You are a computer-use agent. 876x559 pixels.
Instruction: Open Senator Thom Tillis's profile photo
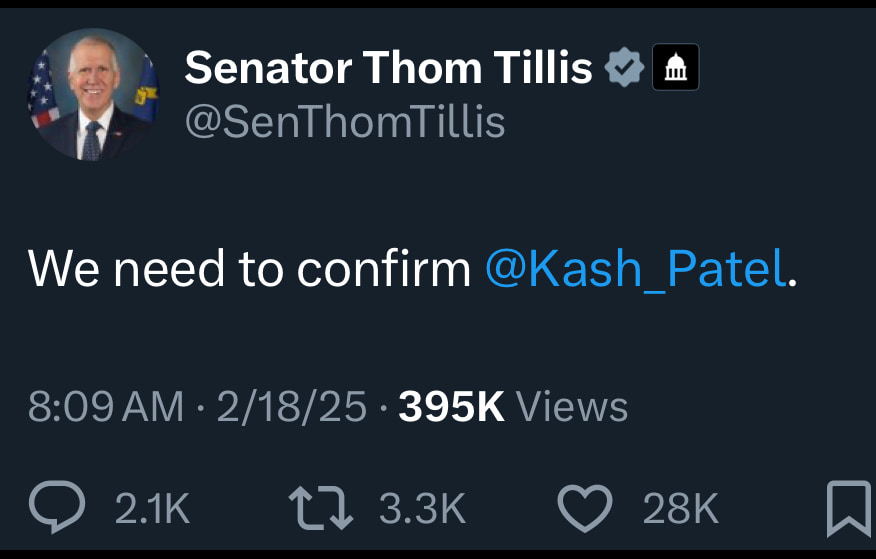coord(92,94)
